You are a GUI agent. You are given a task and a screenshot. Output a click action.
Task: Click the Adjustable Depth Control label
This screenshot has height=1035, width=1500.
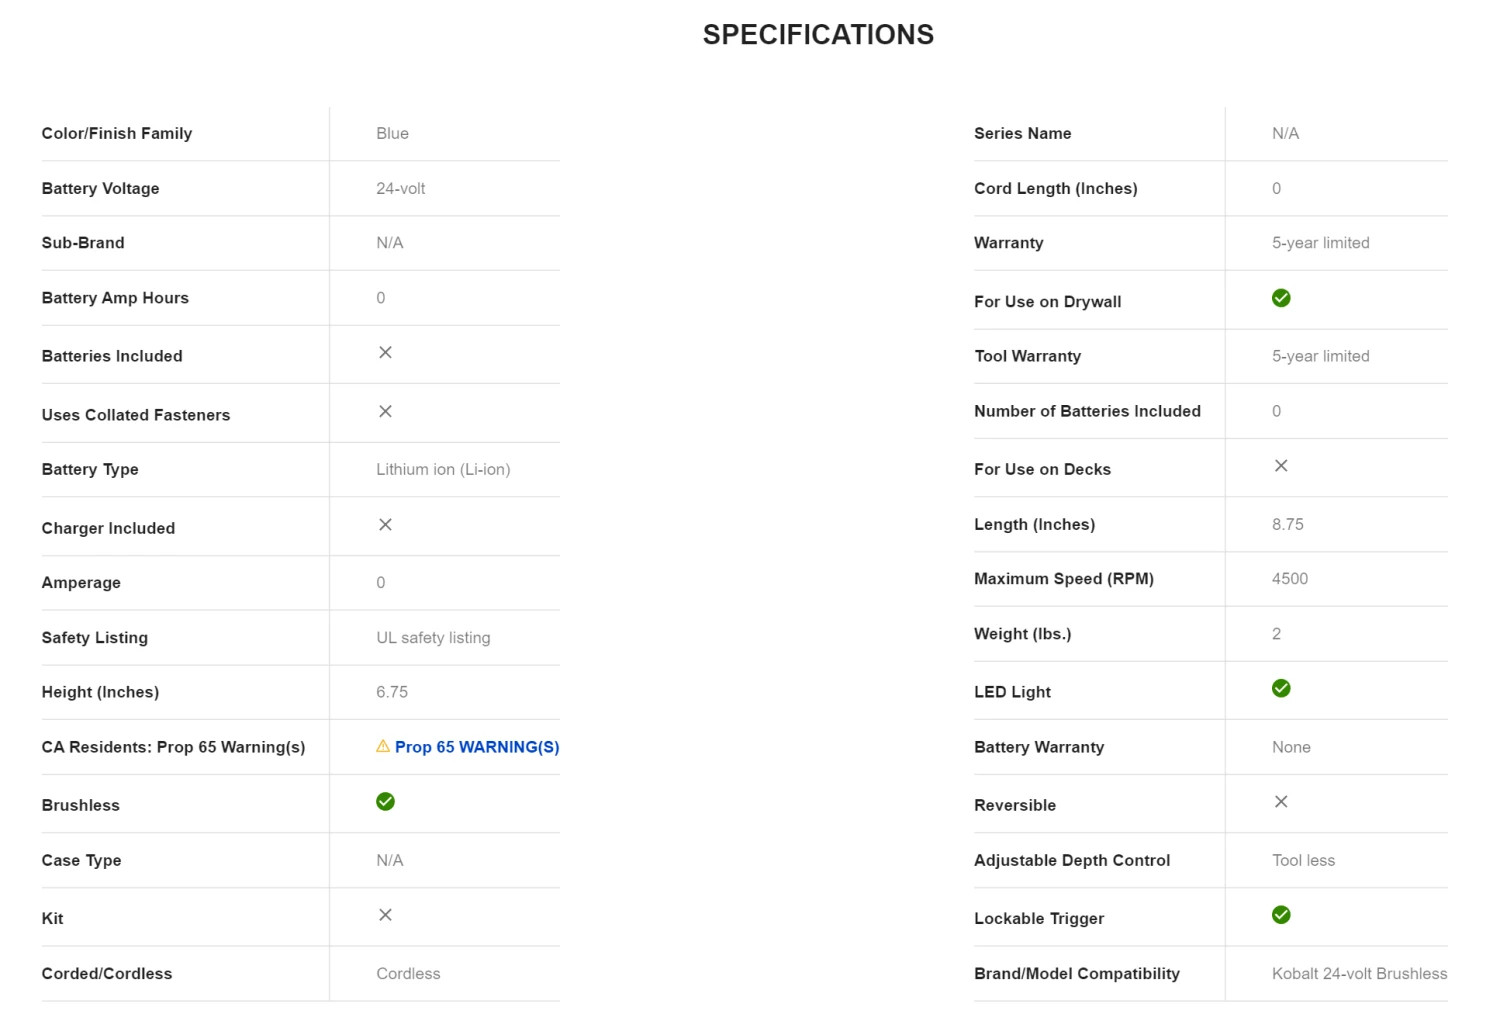point(1071,861)
